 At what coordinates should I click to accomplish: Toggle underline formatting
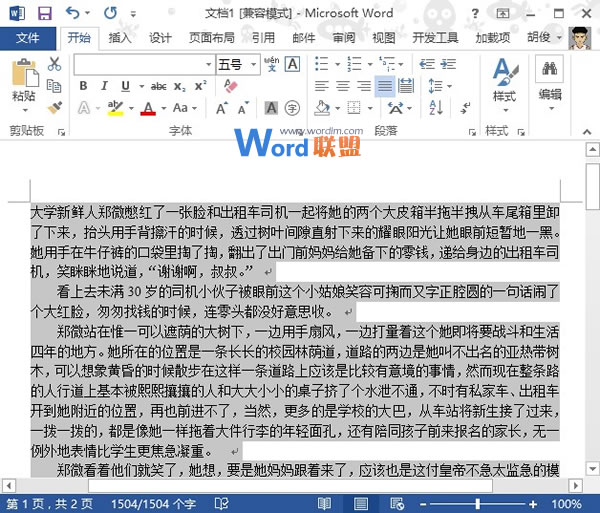(x=125, y=86)
